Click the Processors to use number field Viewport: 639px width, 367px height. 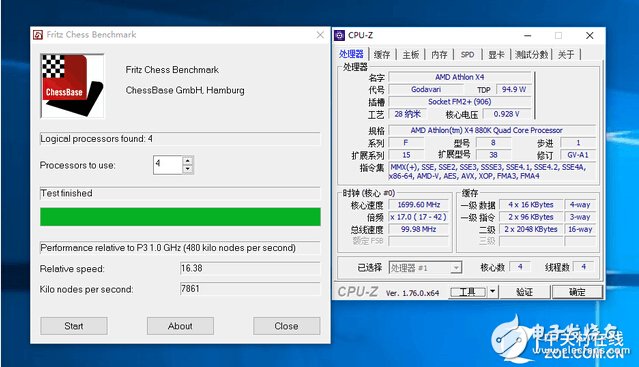click(168, 165)
